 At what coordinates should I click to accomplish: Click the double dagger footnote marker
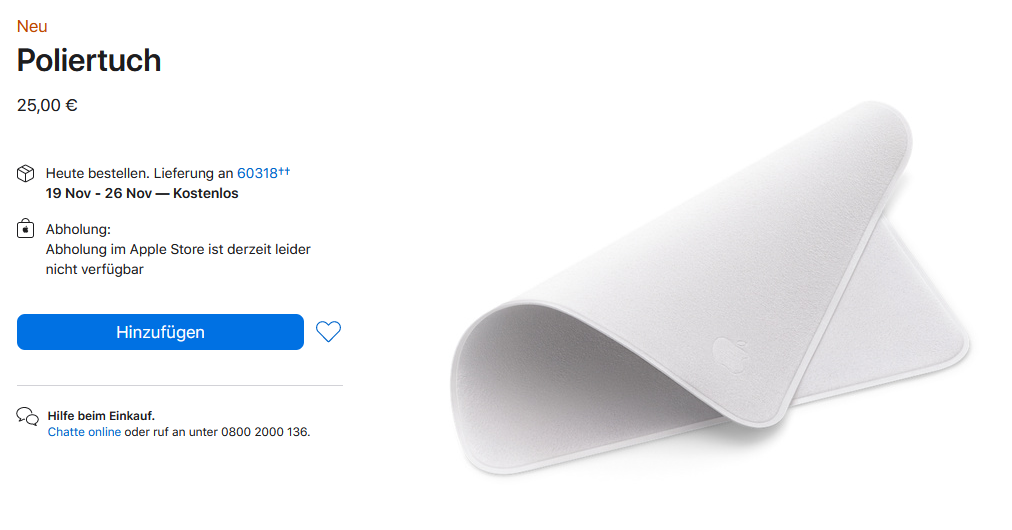pos(284,171)
